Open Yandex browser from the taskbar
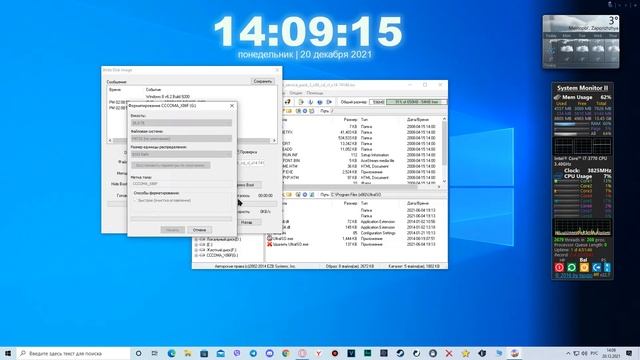Viewport: 640px width, 360px height. [318, 353]
